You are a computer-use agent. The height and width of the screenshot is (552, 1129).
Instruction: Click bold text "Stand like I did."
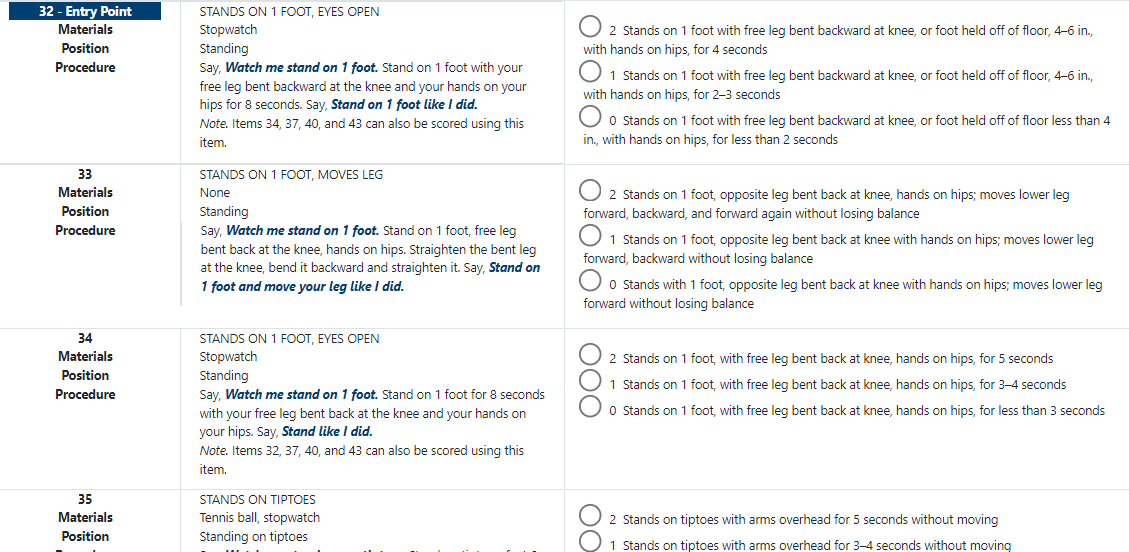[326, 432]
